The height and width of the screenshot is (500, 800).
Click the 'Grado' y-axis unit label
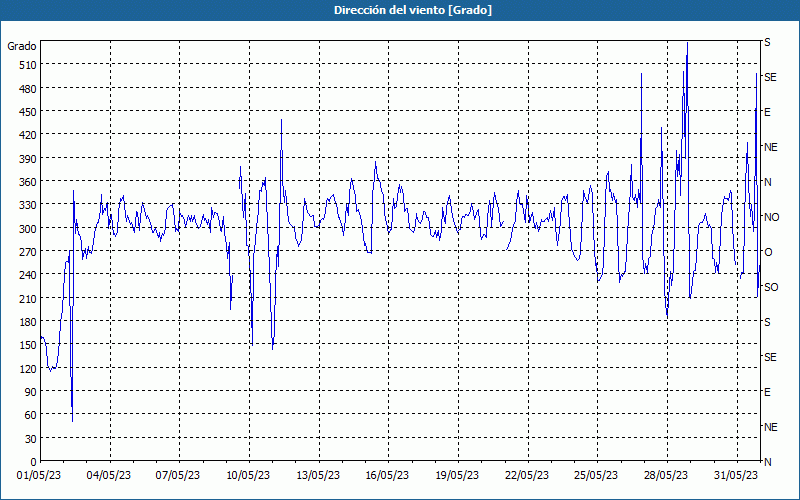coord(22,46)
